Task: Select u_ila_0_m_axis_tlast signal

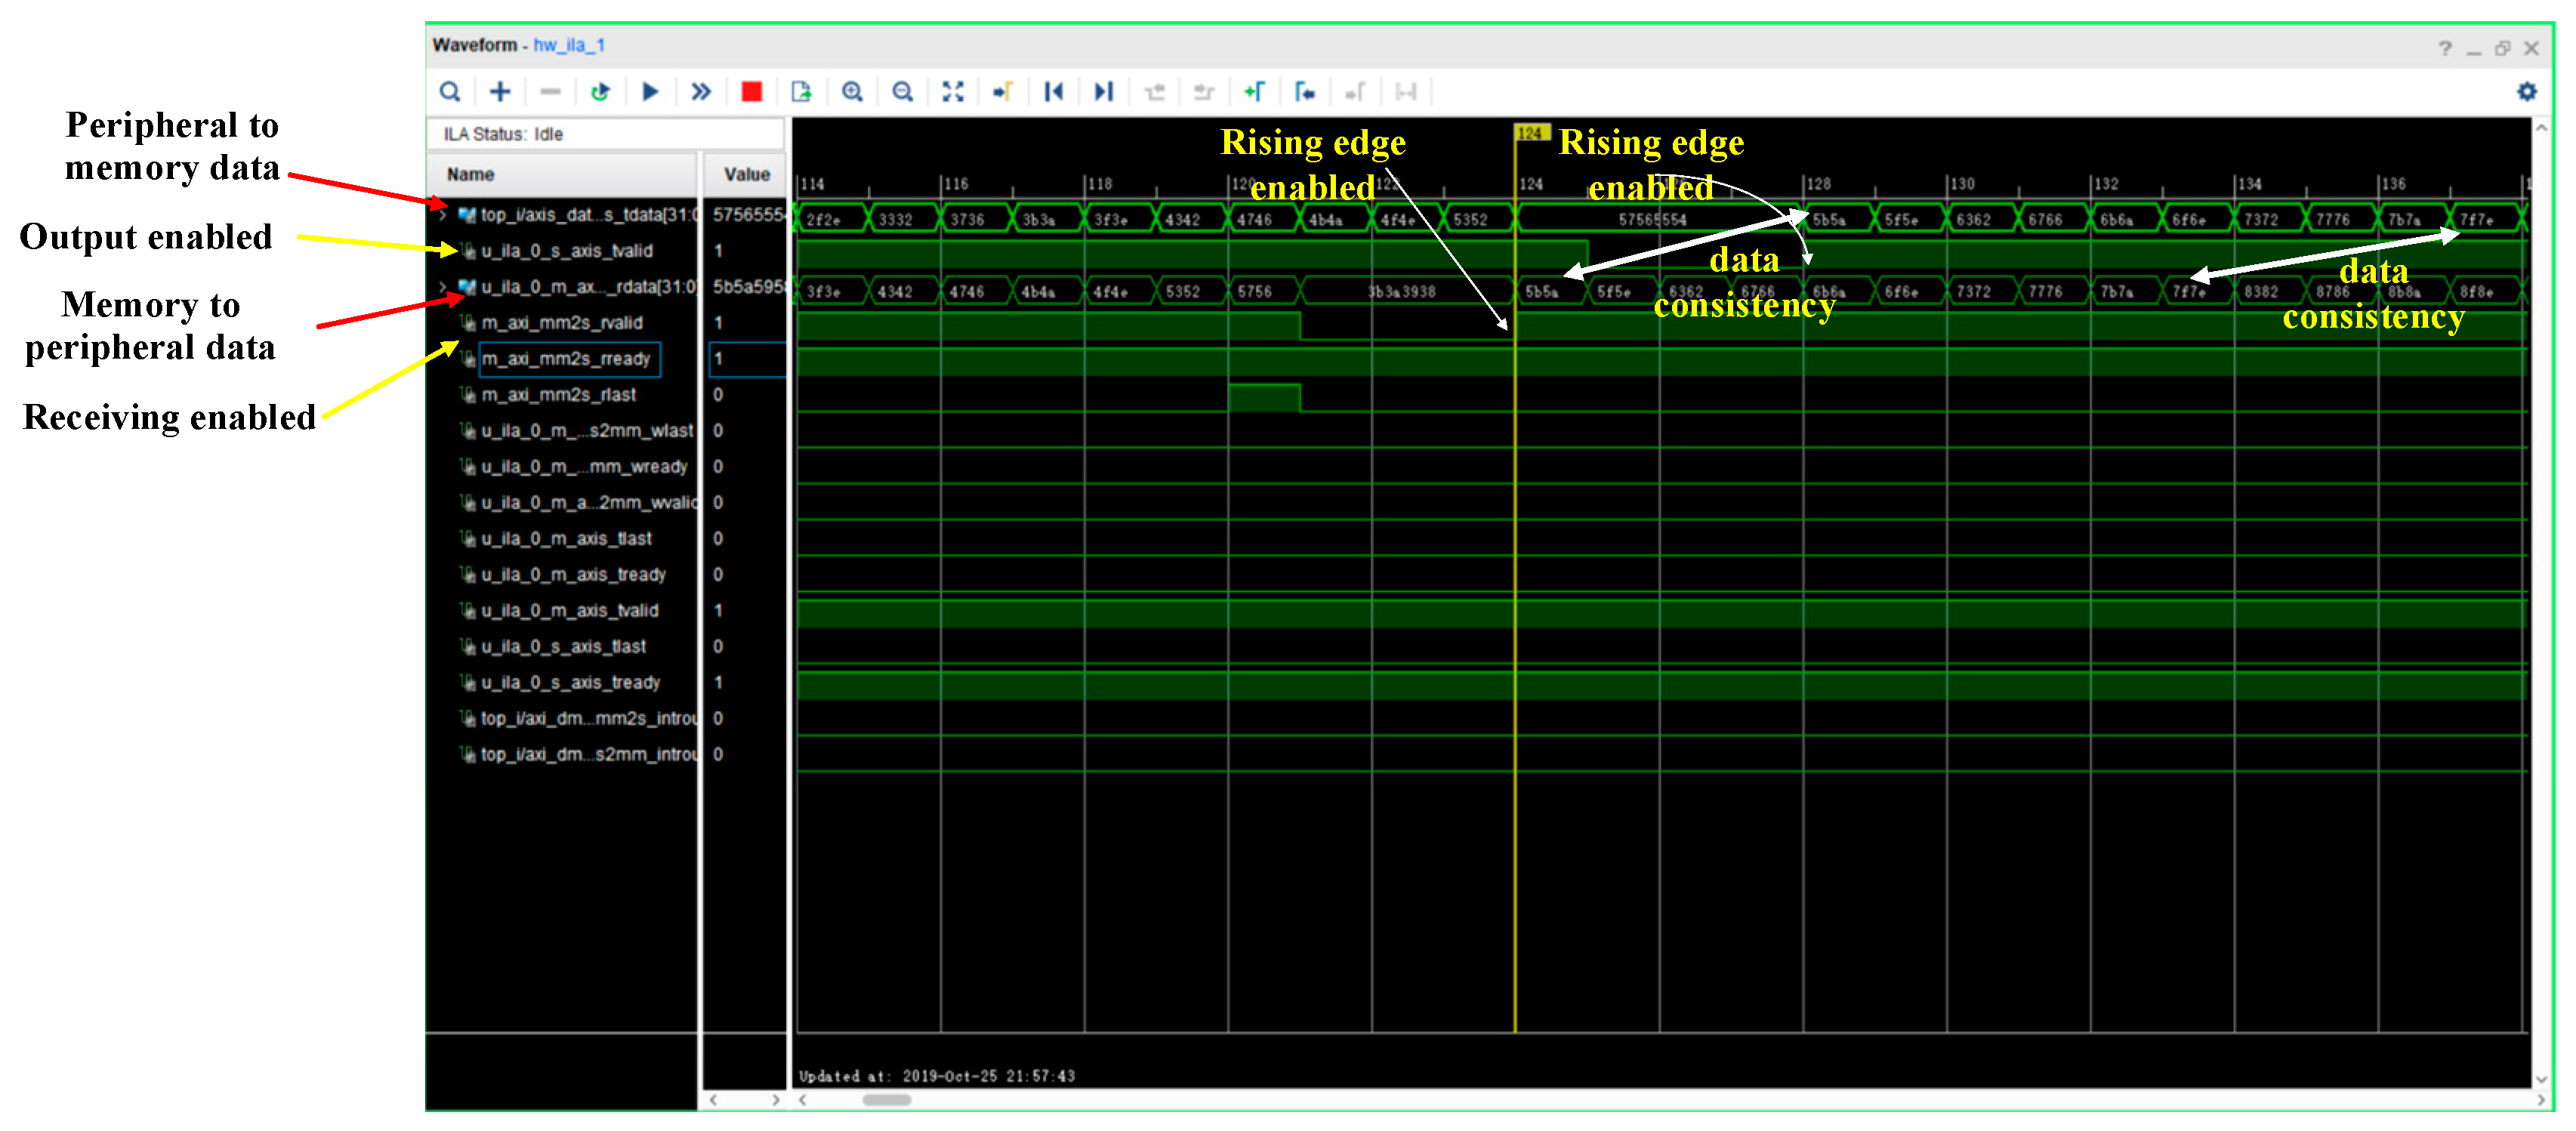Action: click(566, 539)
